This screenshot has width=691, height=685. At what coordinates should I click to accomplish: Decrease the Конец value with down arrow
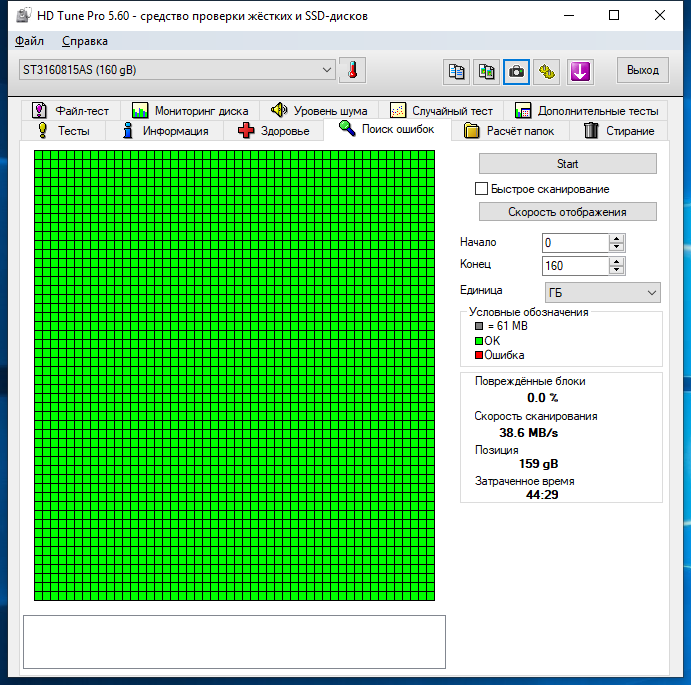[x=617, y=270]
